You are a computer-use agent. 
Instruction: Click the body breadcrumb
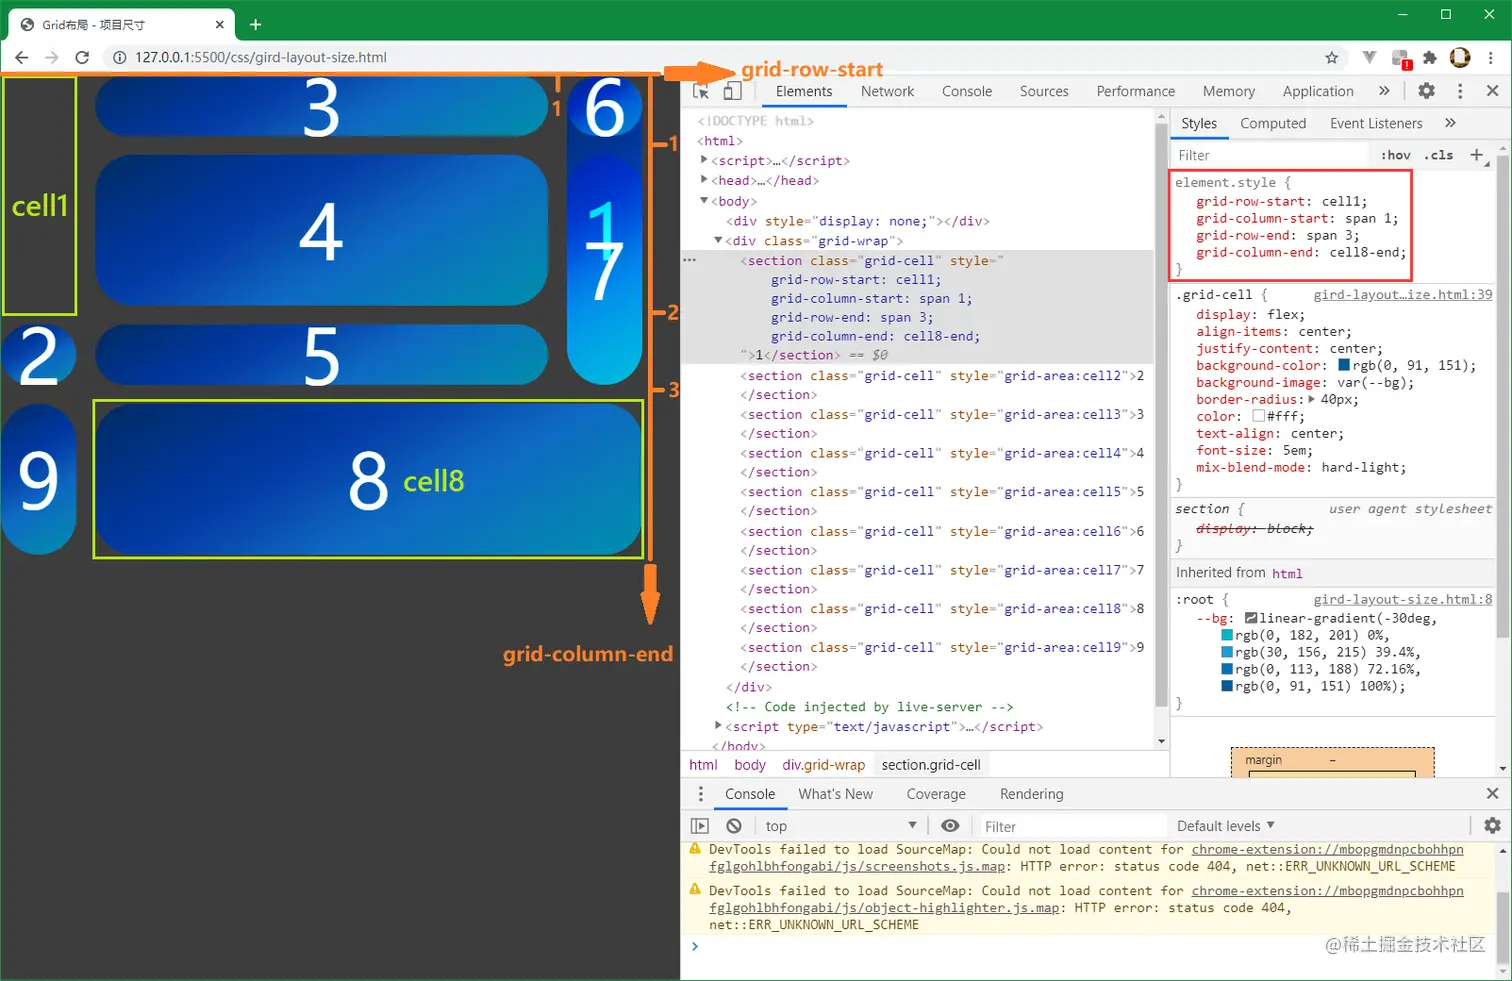point(750,765)
